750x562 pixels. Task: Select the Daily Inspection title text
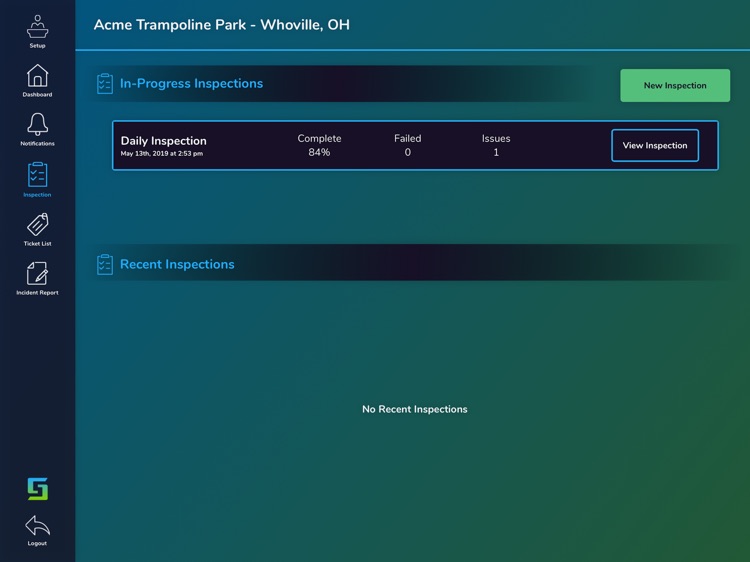[x=164, y=141]
